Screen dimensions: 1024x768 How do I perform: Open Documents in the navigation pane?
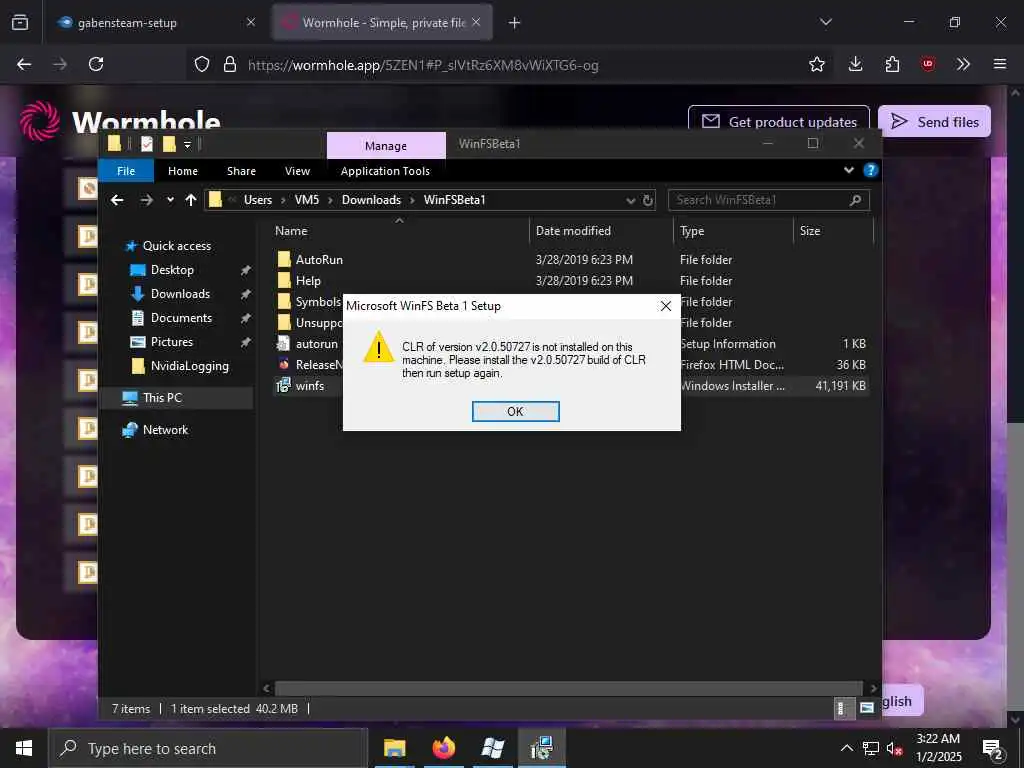click(181, 318)
